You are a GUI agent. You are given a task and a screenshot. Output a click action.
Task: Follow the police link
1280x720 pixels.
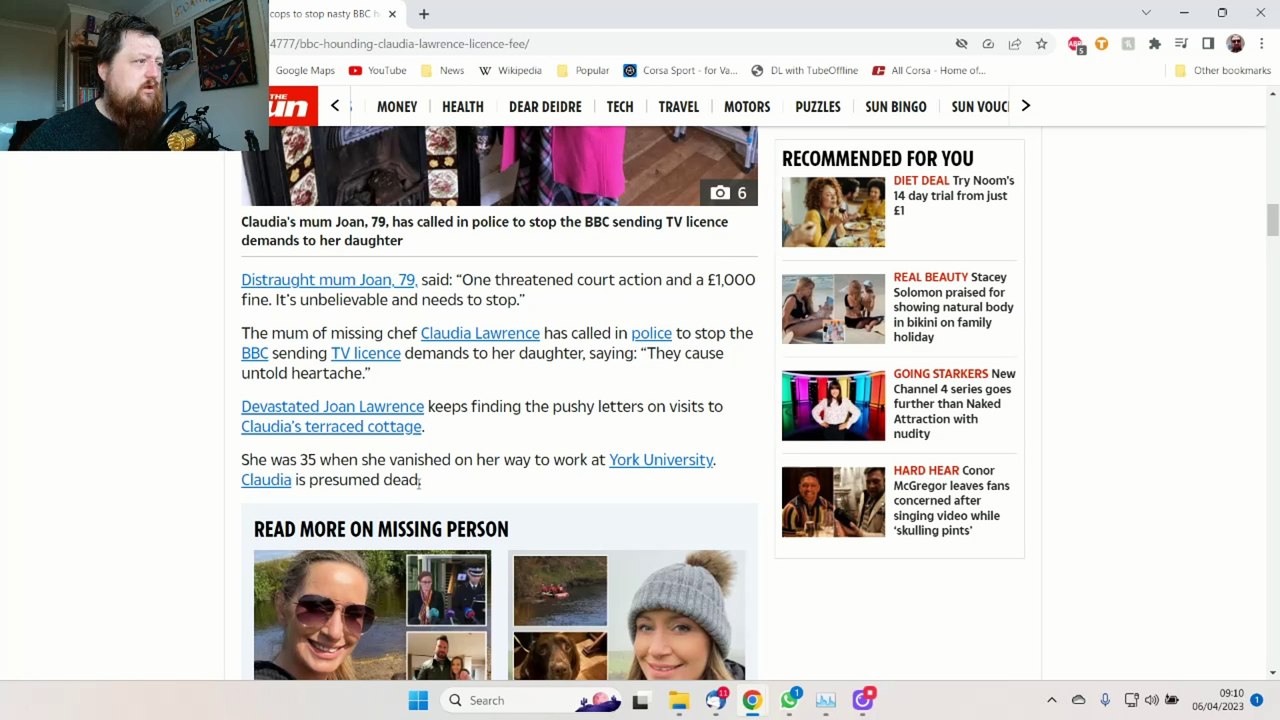651,333
